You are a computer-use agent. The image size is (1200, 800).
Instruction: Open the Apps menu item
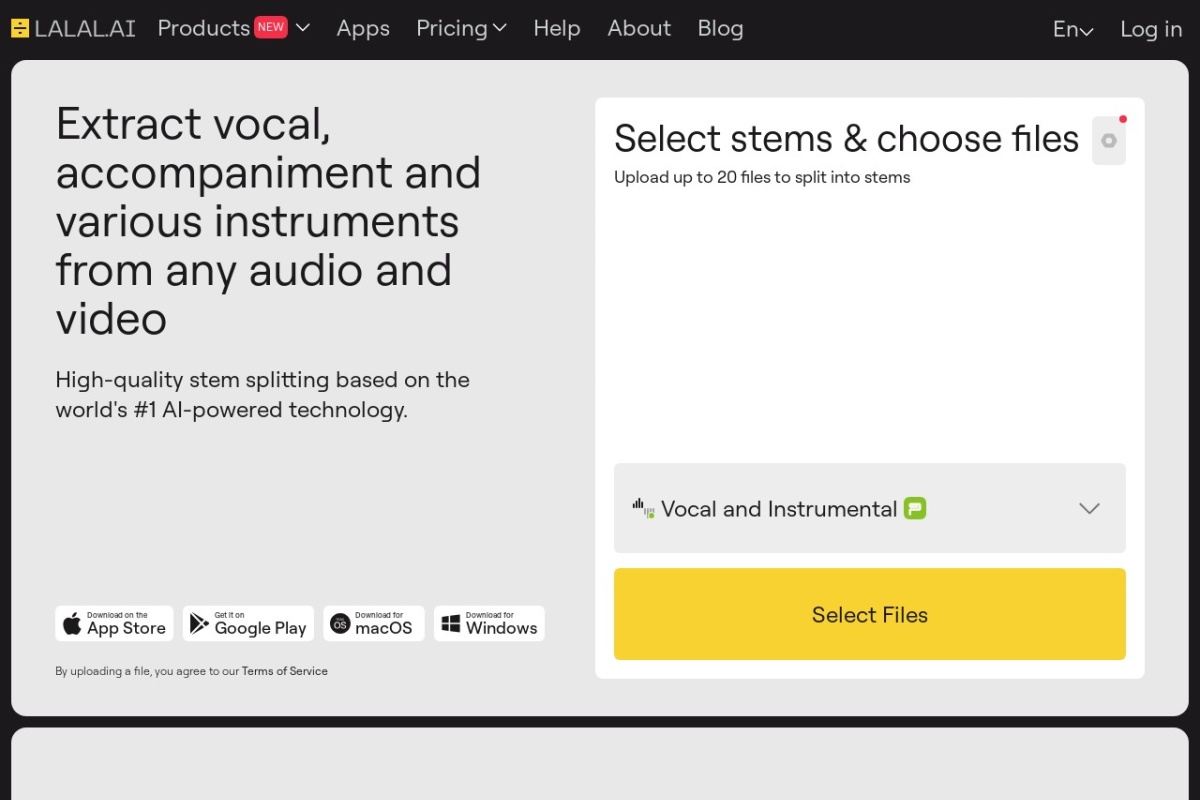pyautogui.click(x=363, y=29)
